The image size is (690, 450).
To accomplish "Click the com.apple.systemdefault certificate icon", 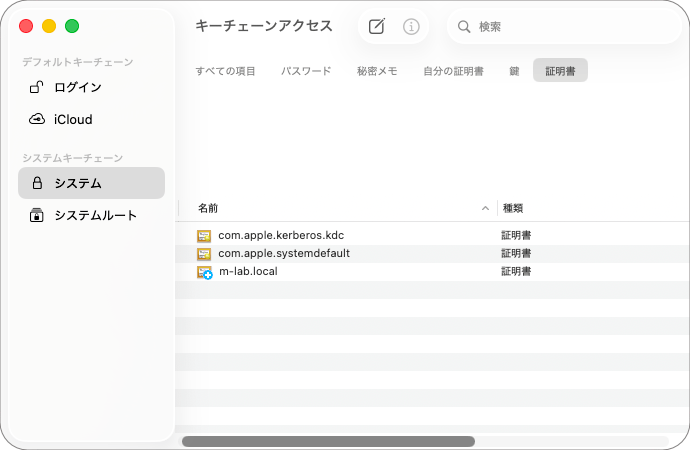I will tap(204, 254).
